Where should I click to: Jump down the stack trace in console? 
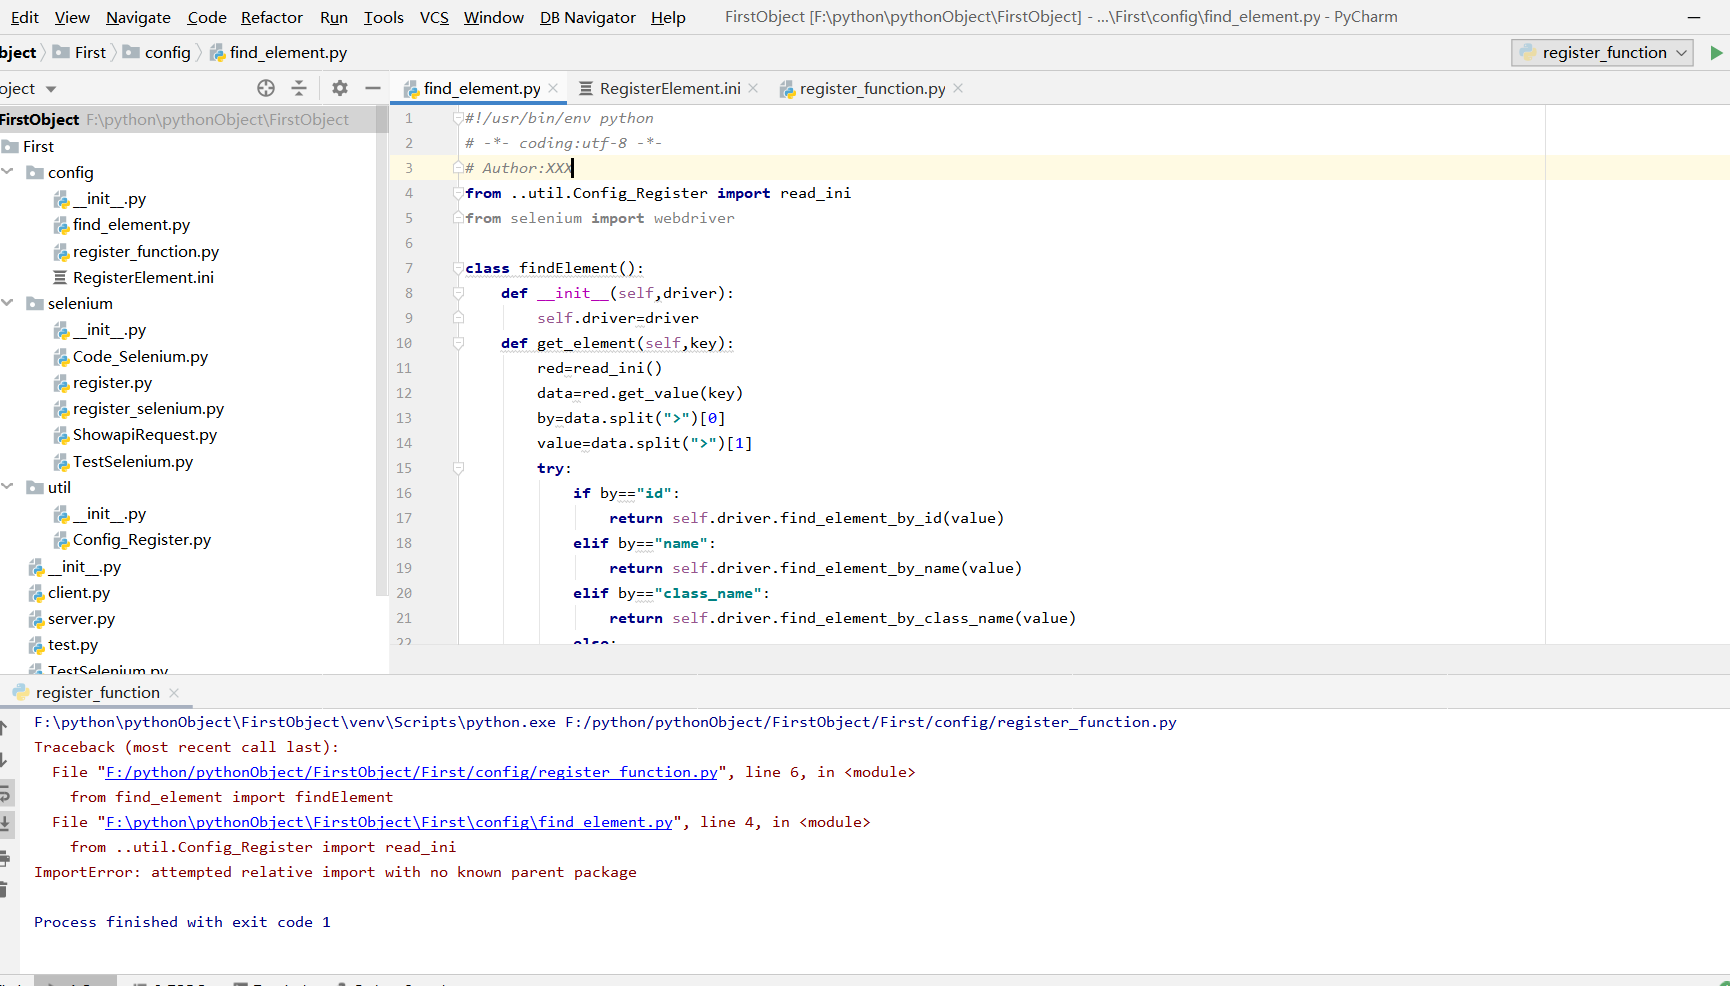click(x=4, y=760)
